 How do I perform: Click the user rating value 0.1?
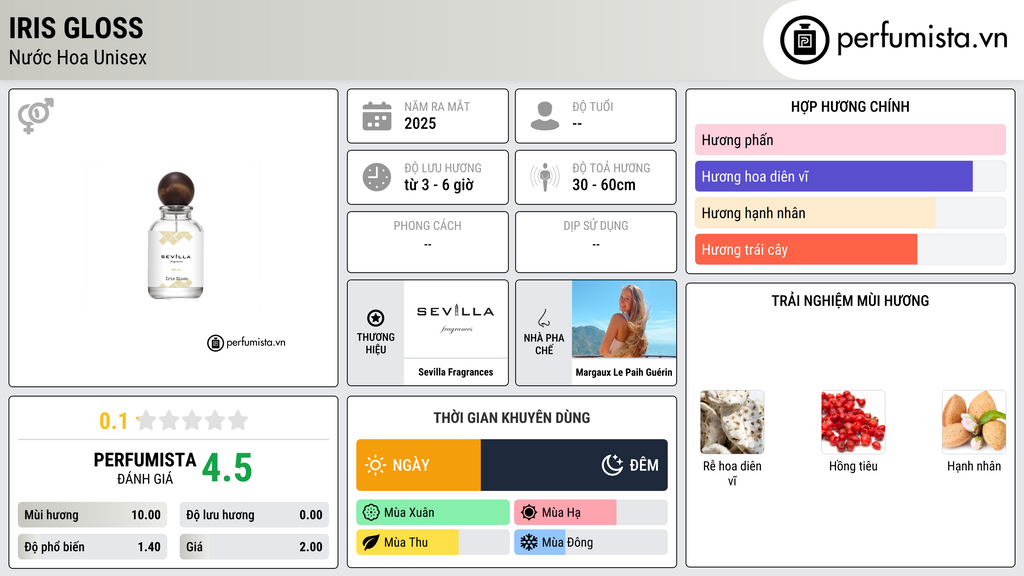point(114,421)
